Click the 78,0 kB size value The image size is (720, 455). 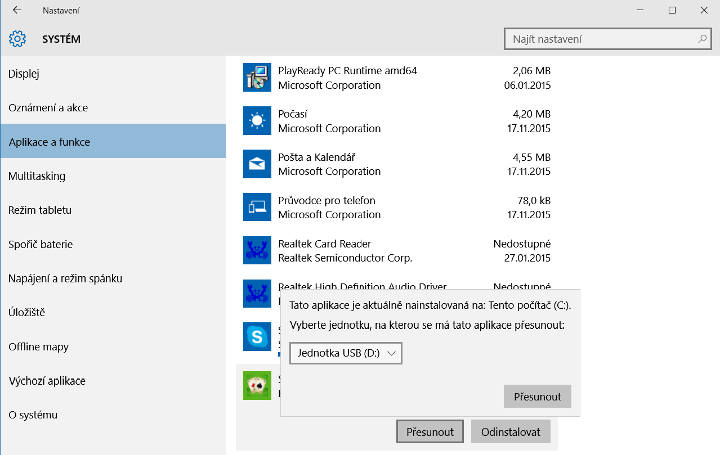coord(534,200)
